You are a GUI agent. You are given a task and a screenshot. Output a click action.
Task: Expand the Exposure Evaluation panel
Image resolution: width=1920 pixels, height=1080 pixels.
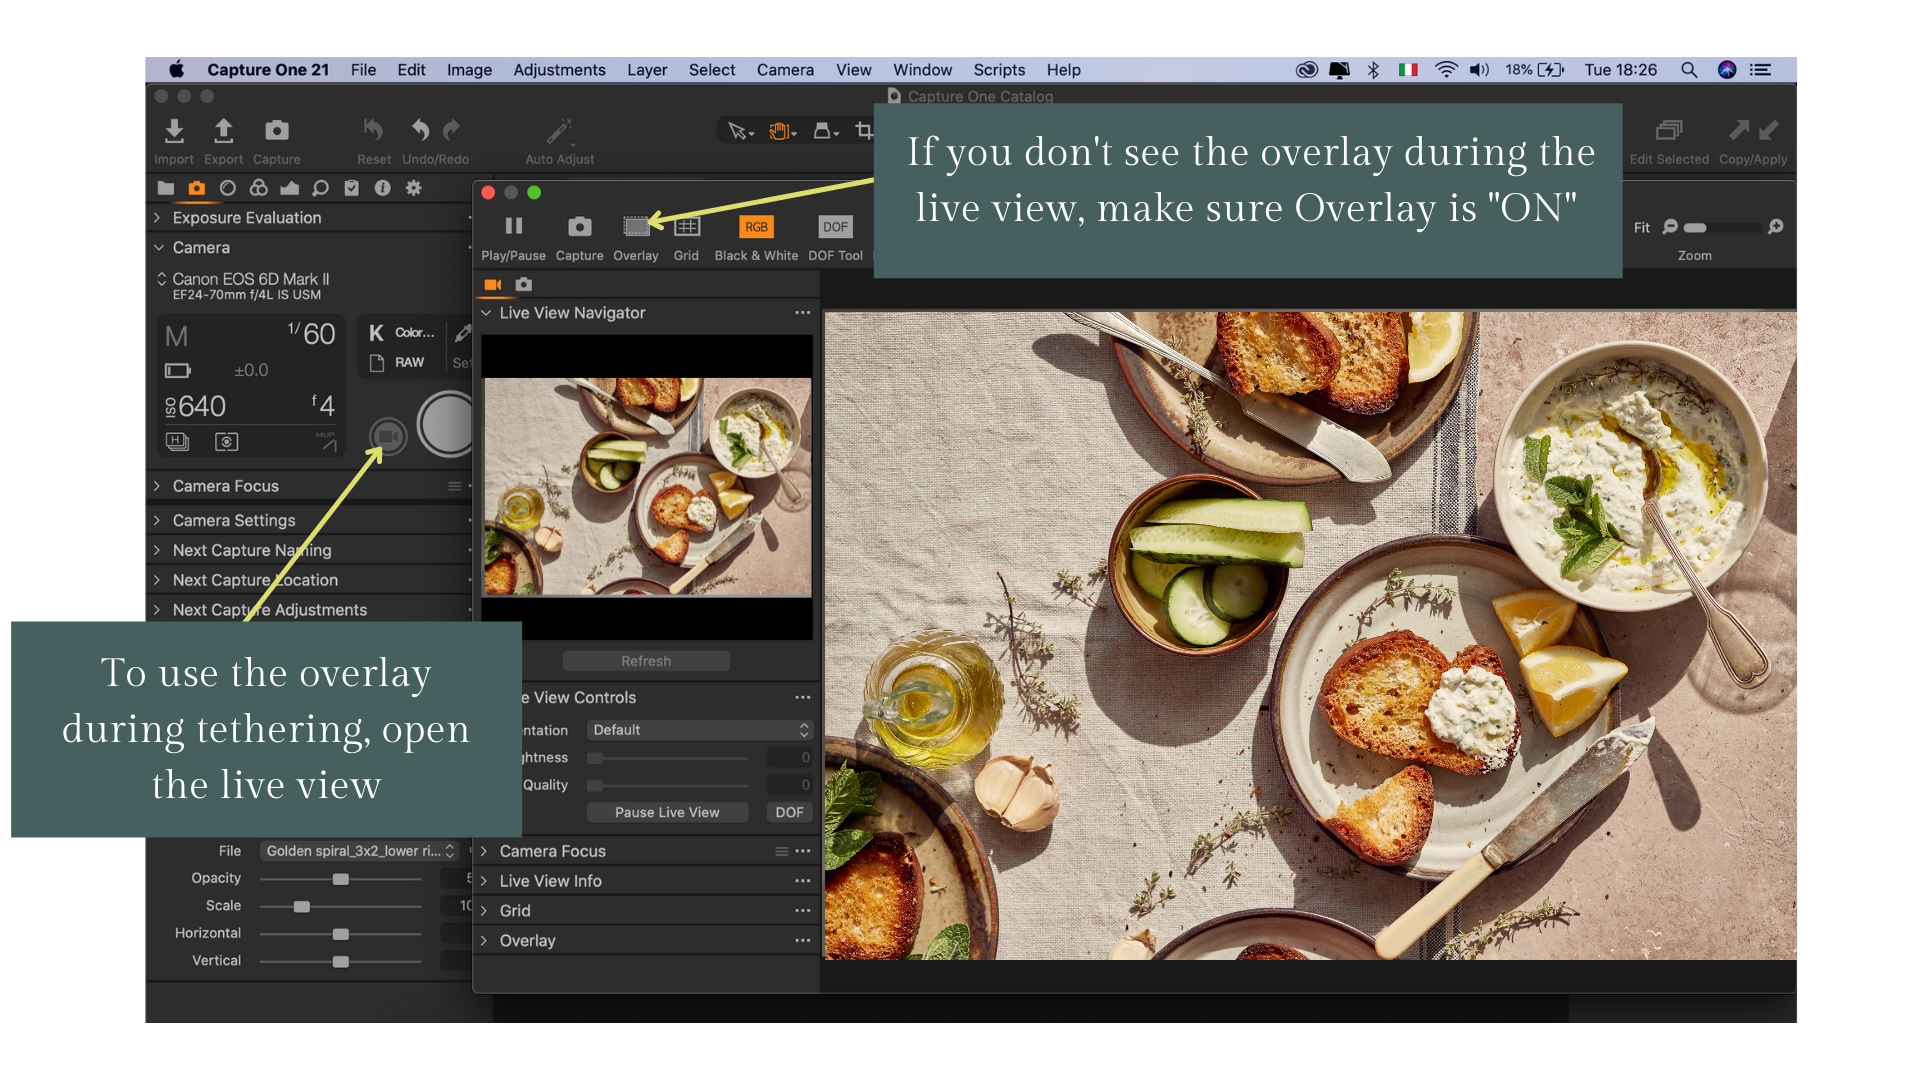click(x=157, y=218)
